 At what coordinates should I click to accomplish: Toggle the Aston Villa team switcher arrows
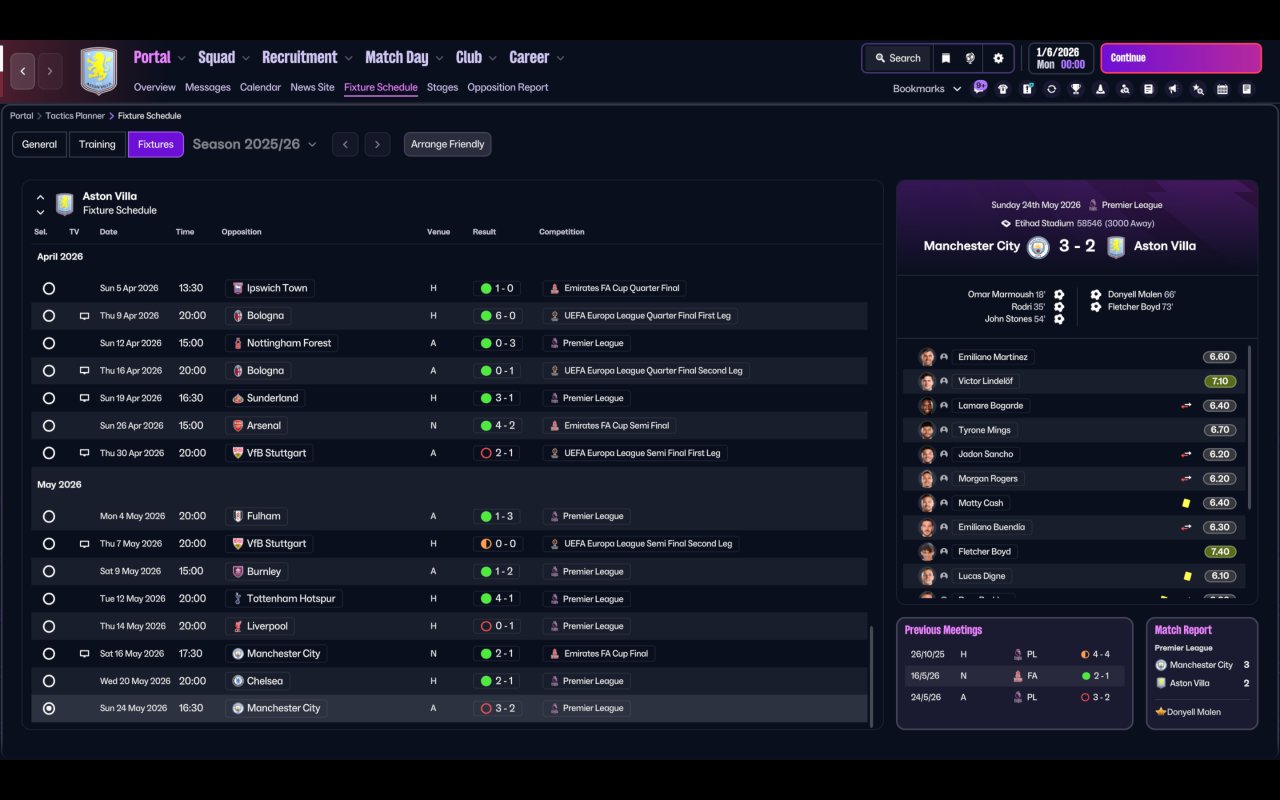tap(40, 204)
